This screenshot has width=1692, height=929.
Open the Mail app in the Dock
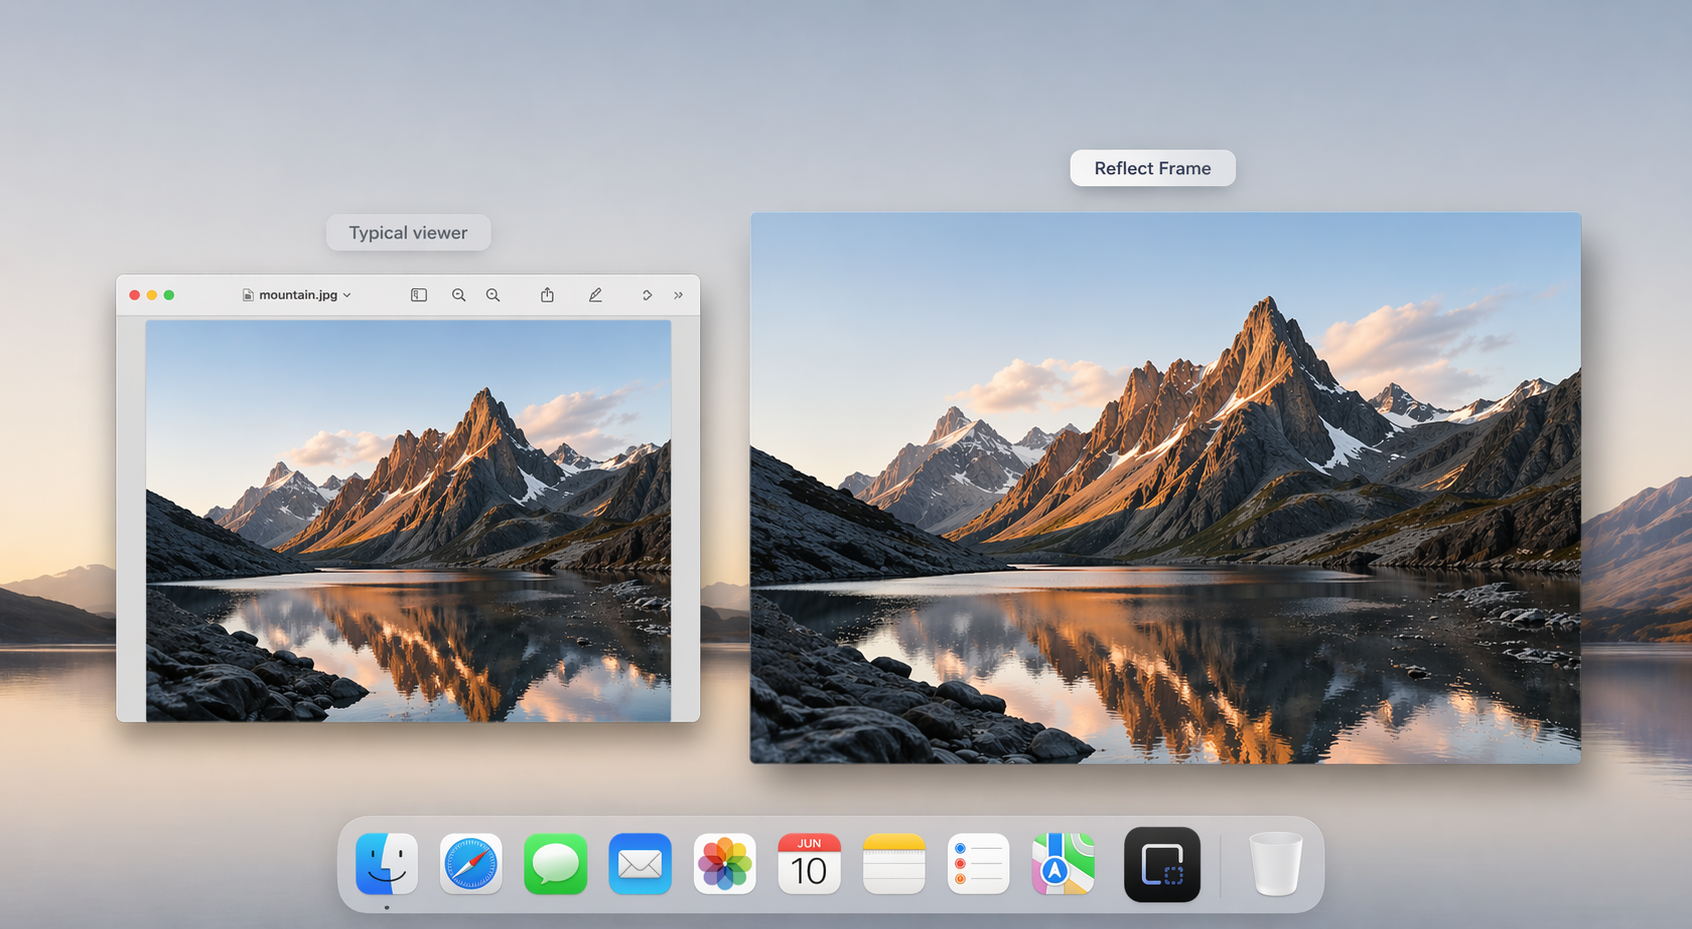tap(640, 863)
